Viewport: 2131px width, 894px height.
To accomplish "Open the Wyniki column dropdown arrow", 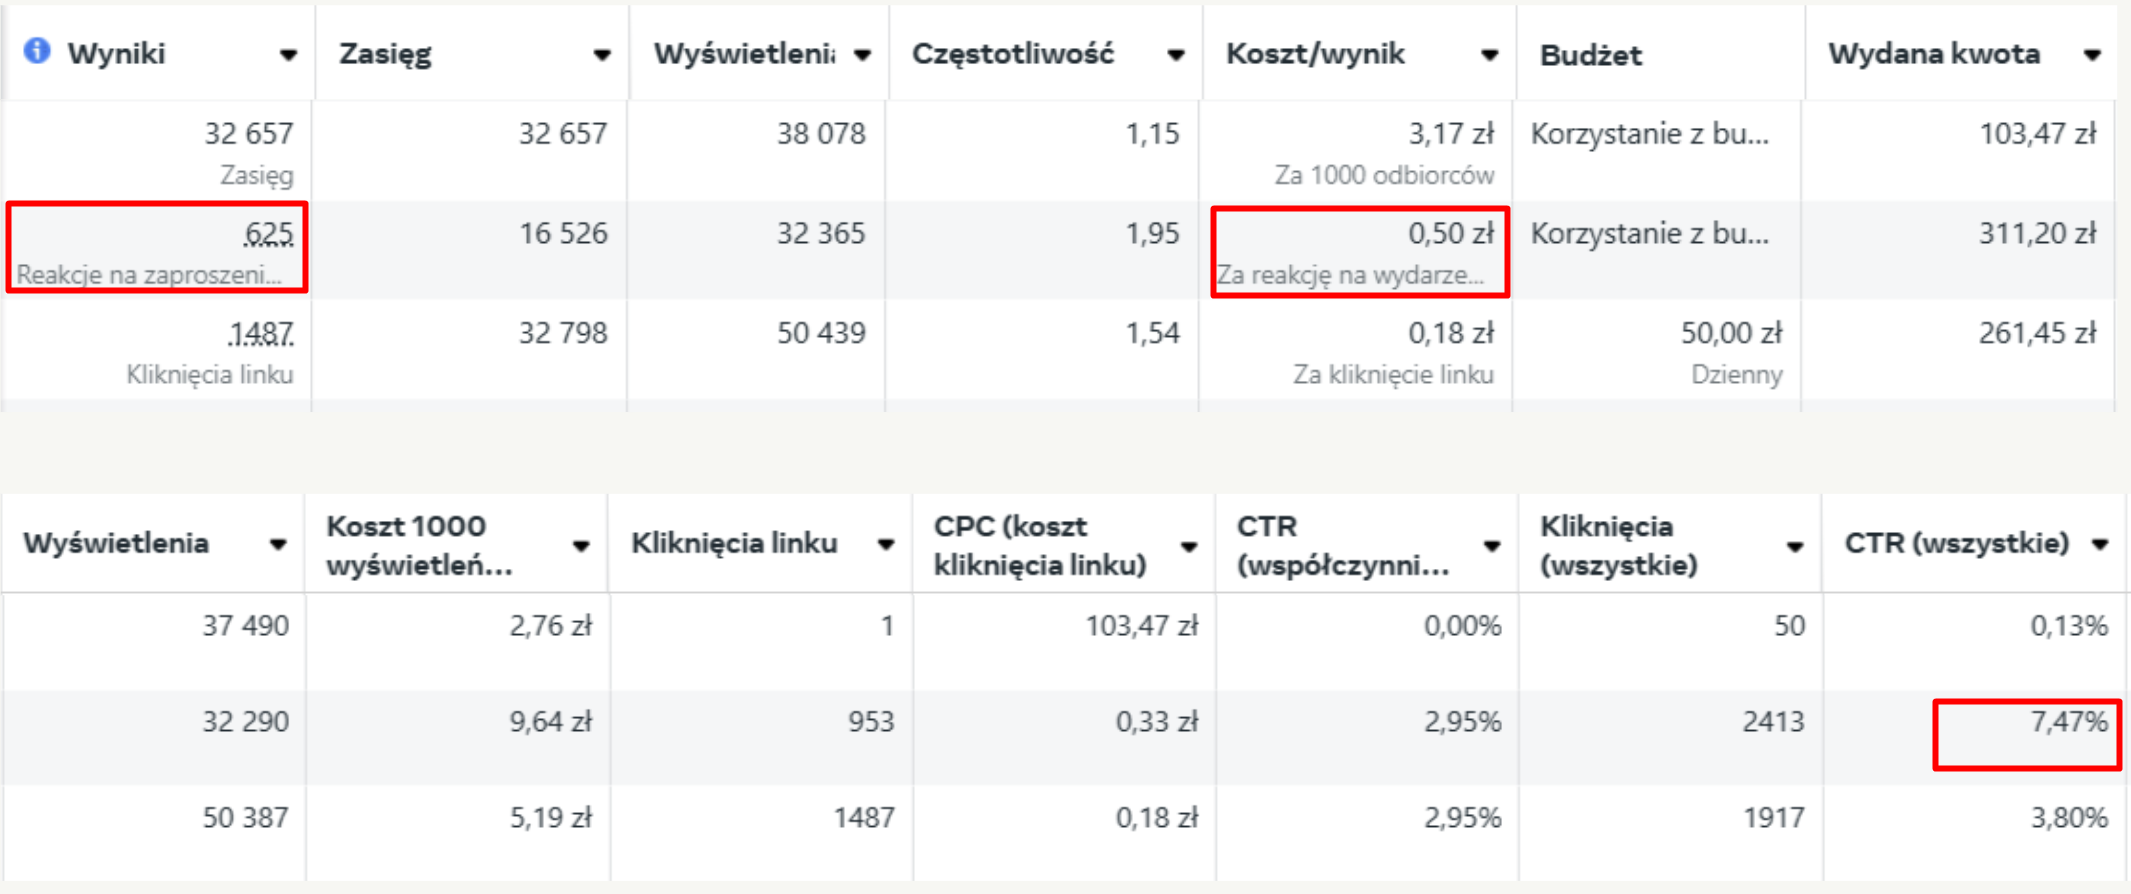I will coord(288,54).
